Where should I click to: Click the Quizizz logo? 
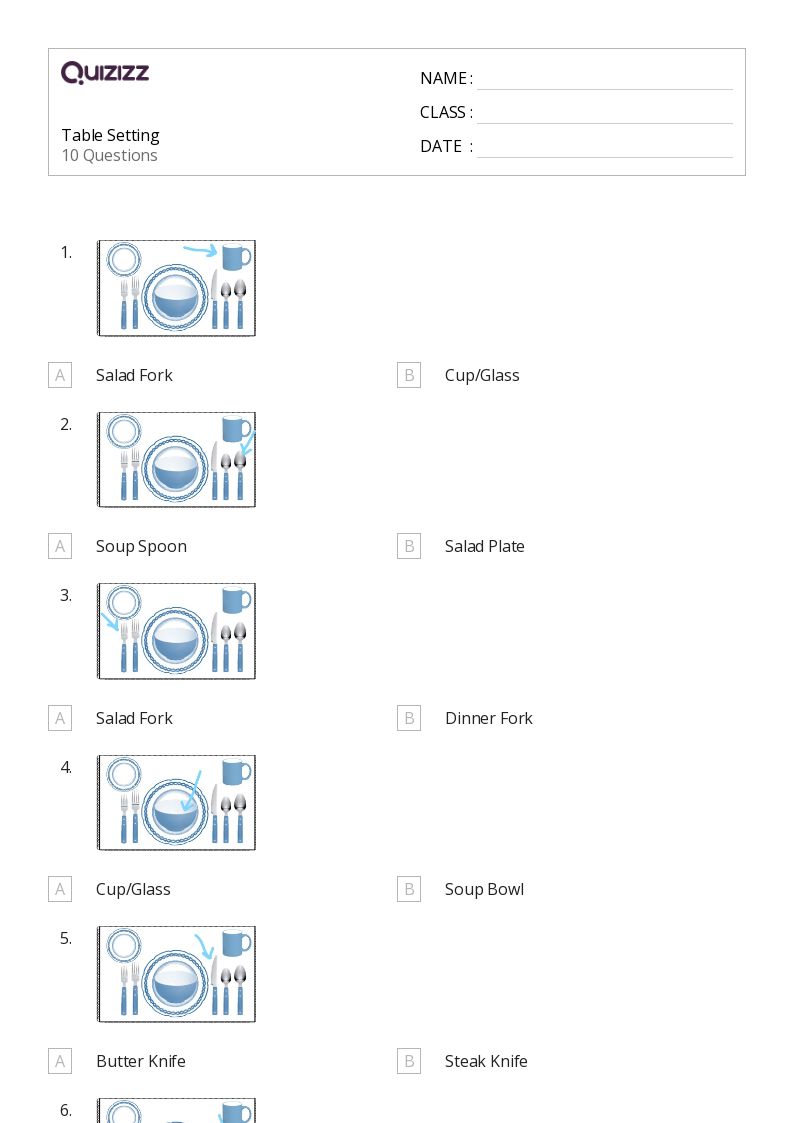click(105, 72)
